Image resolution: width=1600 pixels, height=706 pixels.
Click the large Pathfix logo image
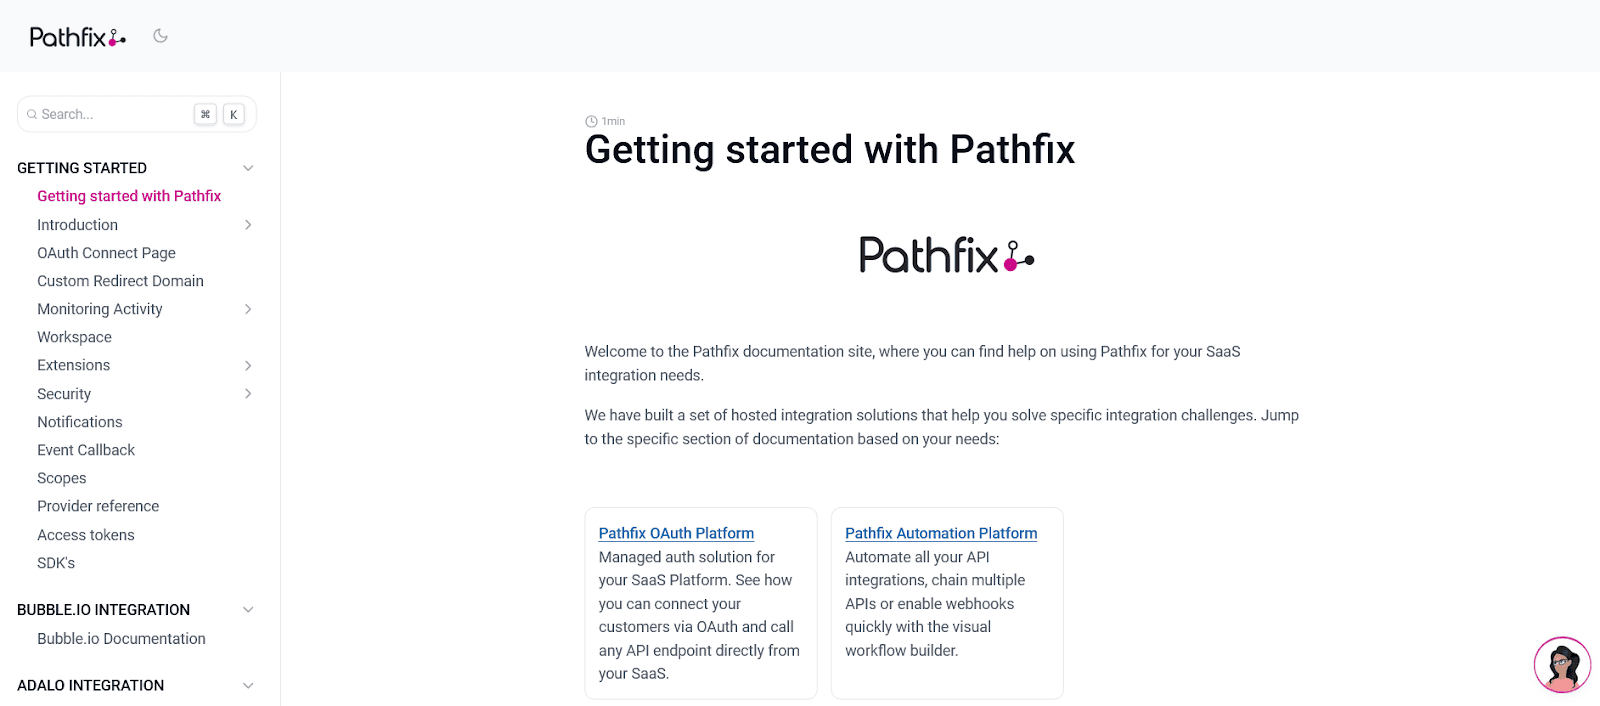(946, 256)
